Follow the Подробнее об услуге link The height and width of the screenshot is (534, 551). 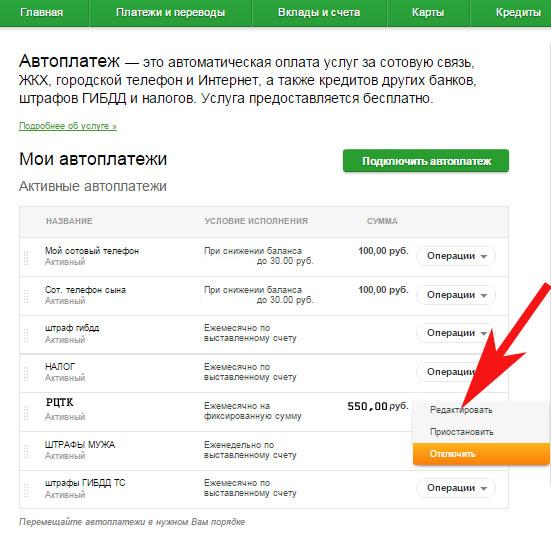67,126
